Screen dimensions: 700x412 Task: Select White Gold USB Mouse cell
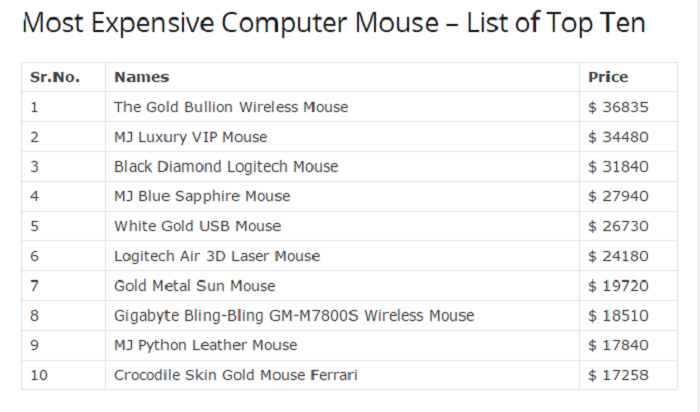pos(197,226)
